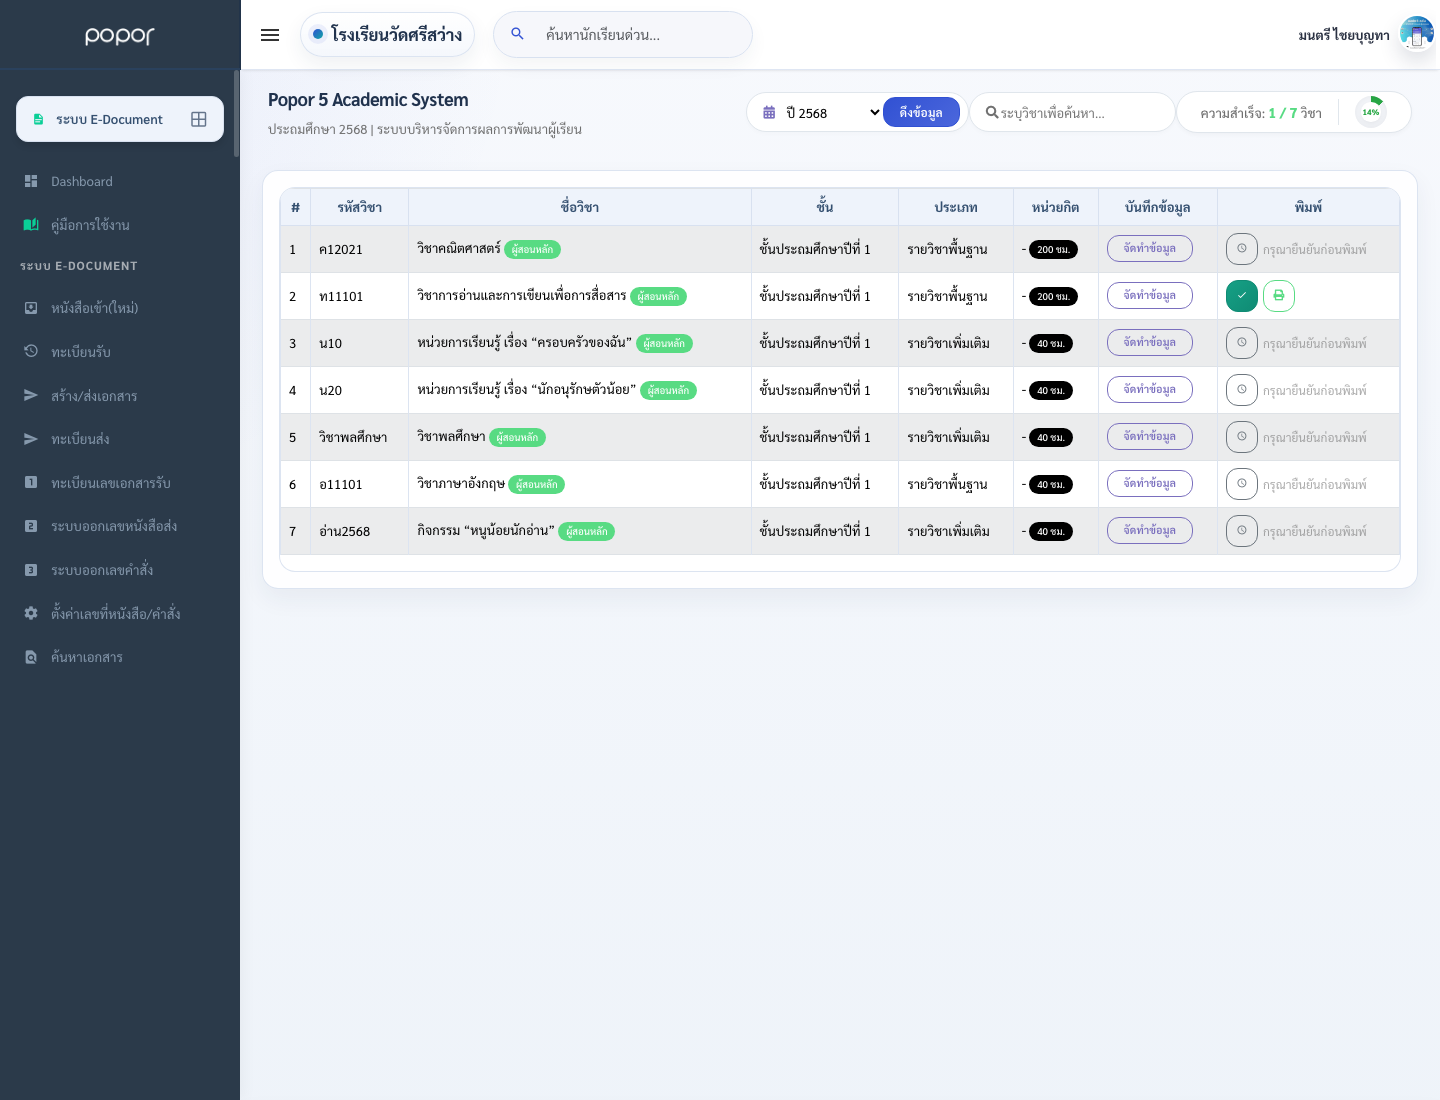Click the clock confirm icon for ค12021
1440x1100 pixels.
coord(1242,249)
